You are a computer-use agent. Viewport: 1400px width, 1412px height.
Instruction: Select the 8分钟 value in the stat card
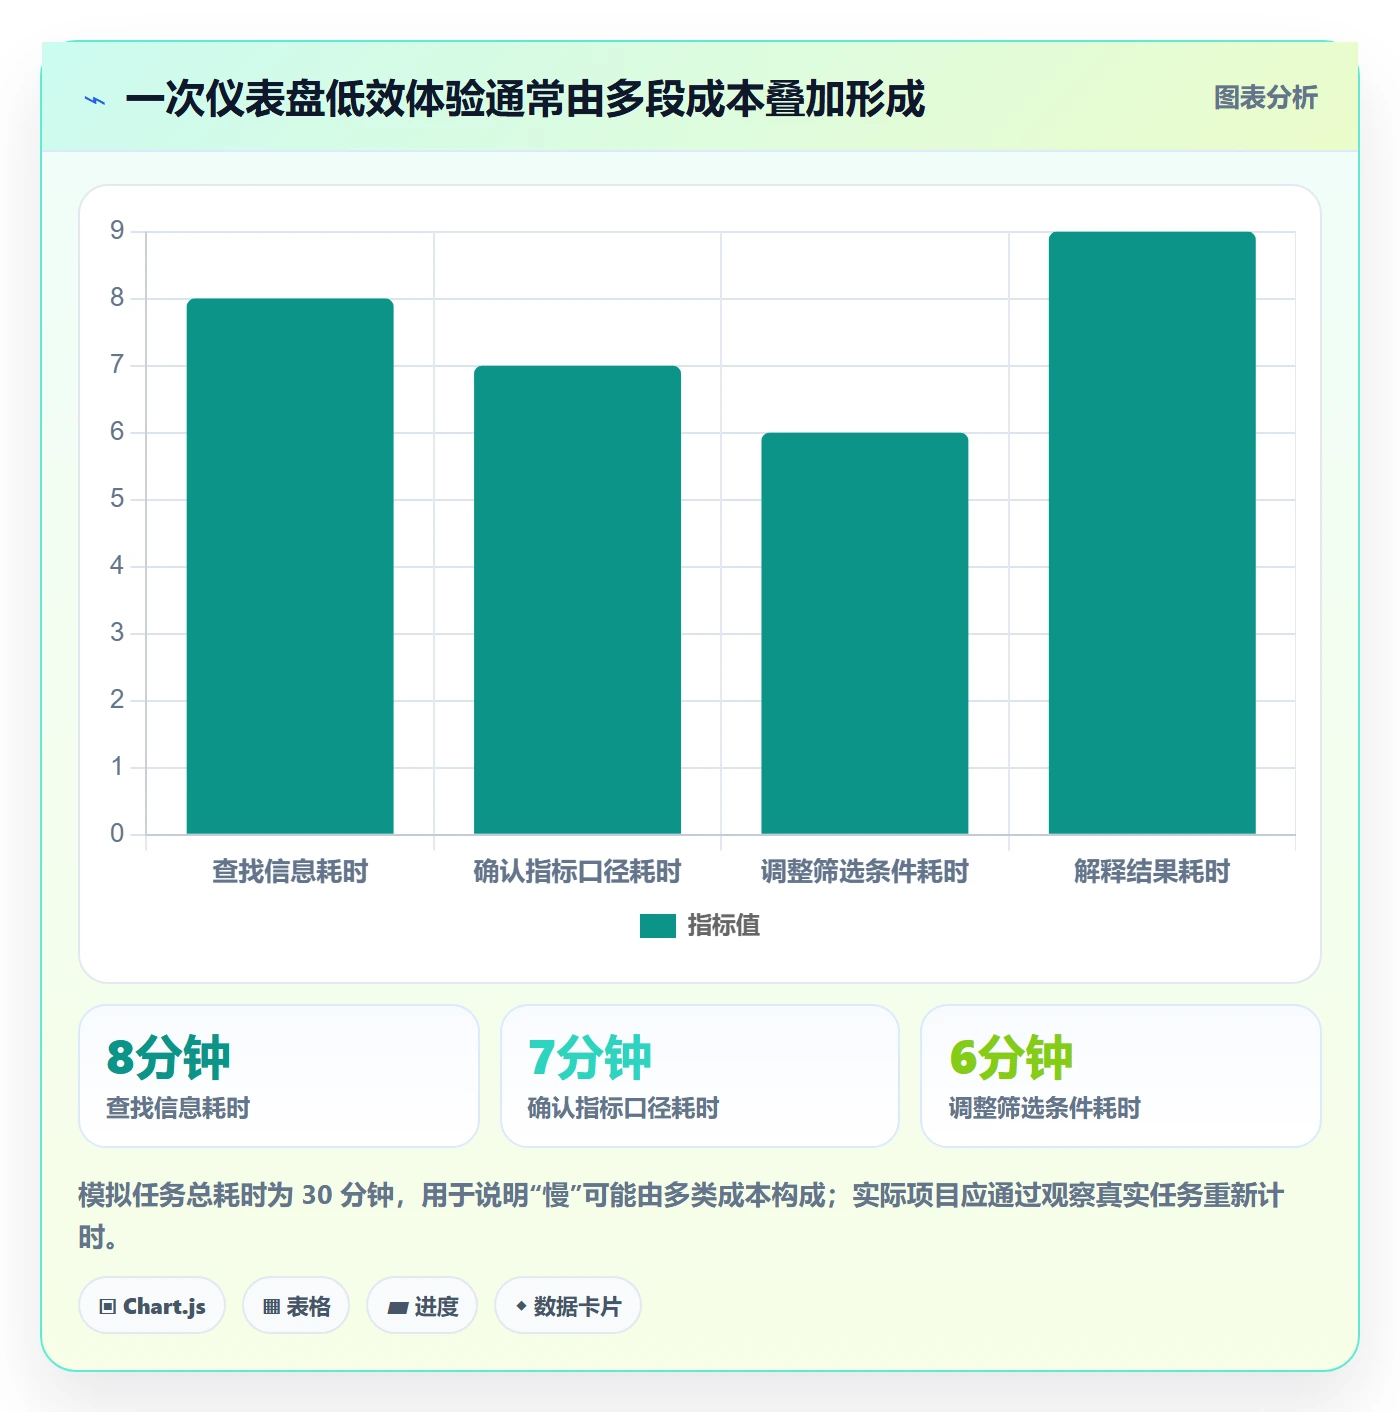[x=168, y=1058]
